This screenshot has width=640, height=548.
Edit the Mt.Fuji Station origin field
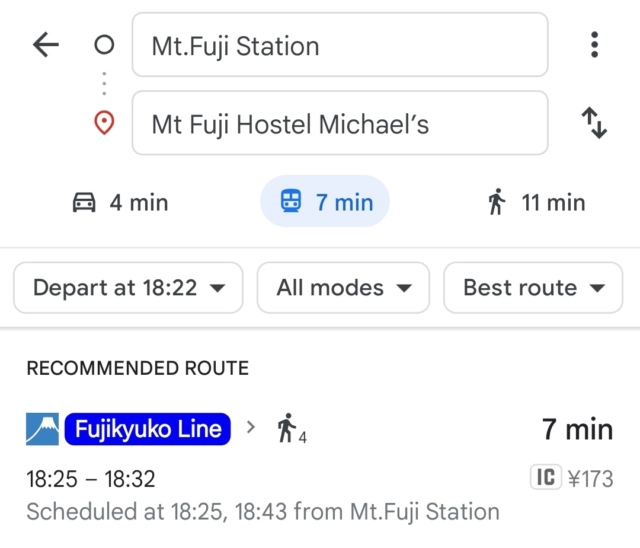click(x=340, y=44)
